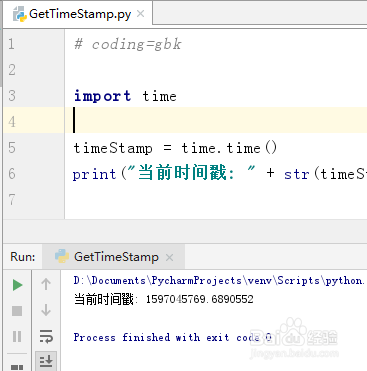Click the Python file icon in editor tab

[20, 14]
